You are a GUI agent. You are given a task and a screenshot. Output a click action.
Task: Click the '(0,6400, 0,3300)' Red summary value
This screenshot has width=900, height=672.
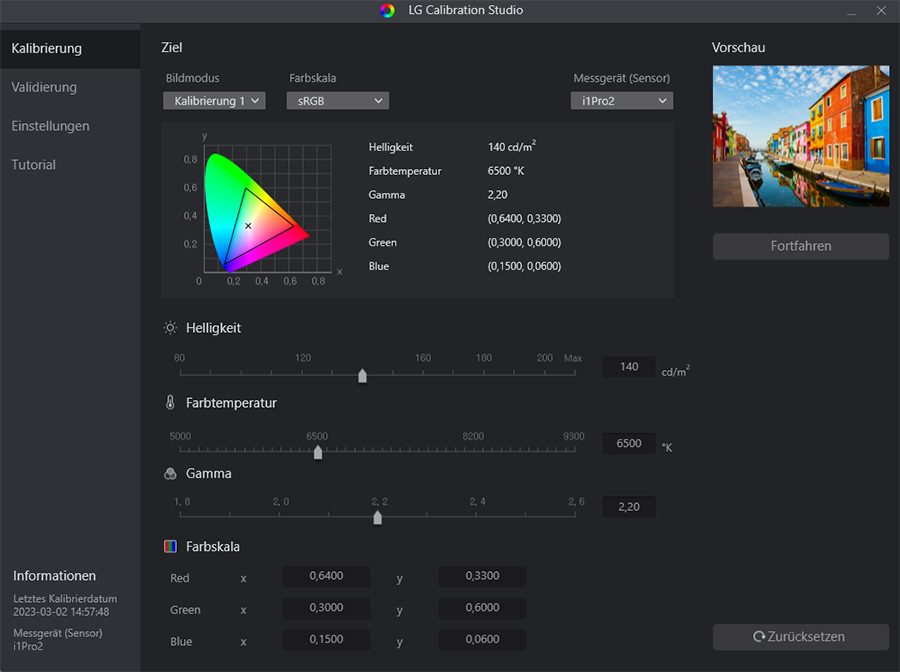tap(524, 219)
